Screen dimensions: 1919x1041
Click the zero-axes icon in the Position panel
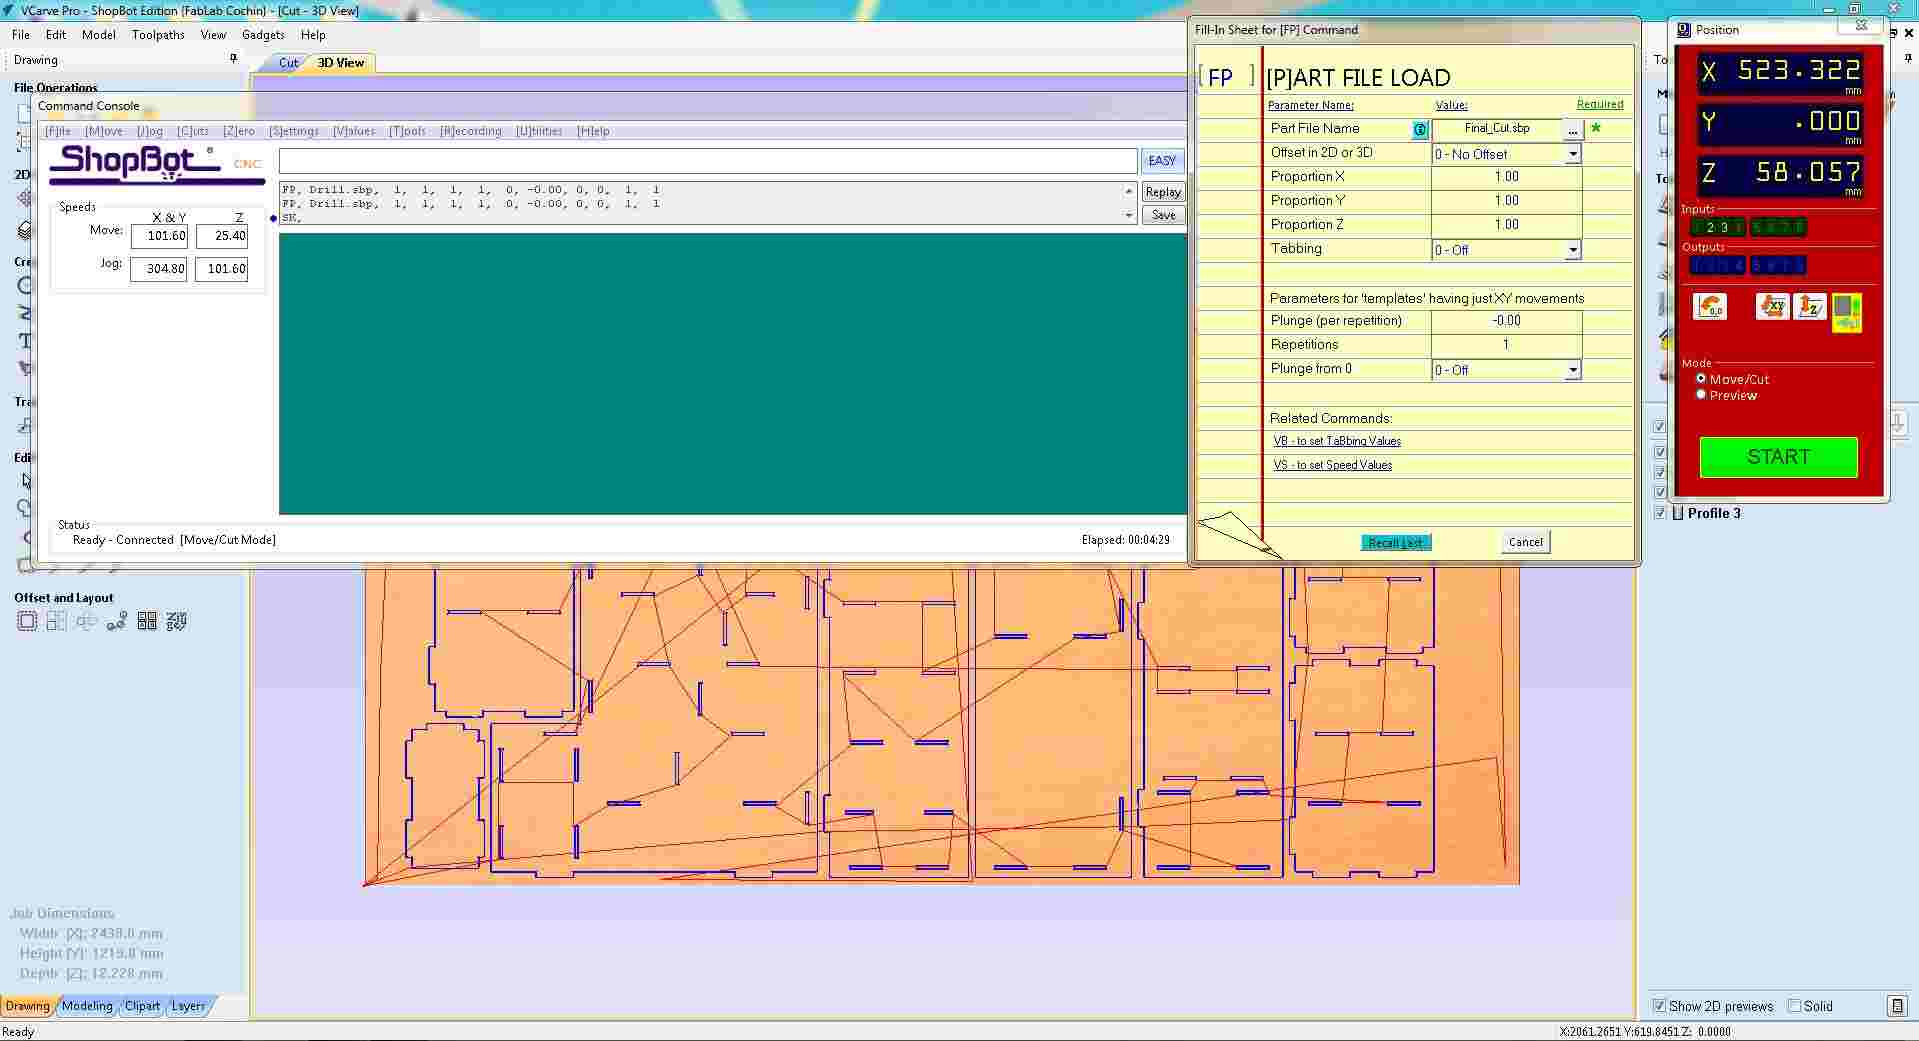[1710, 307]
